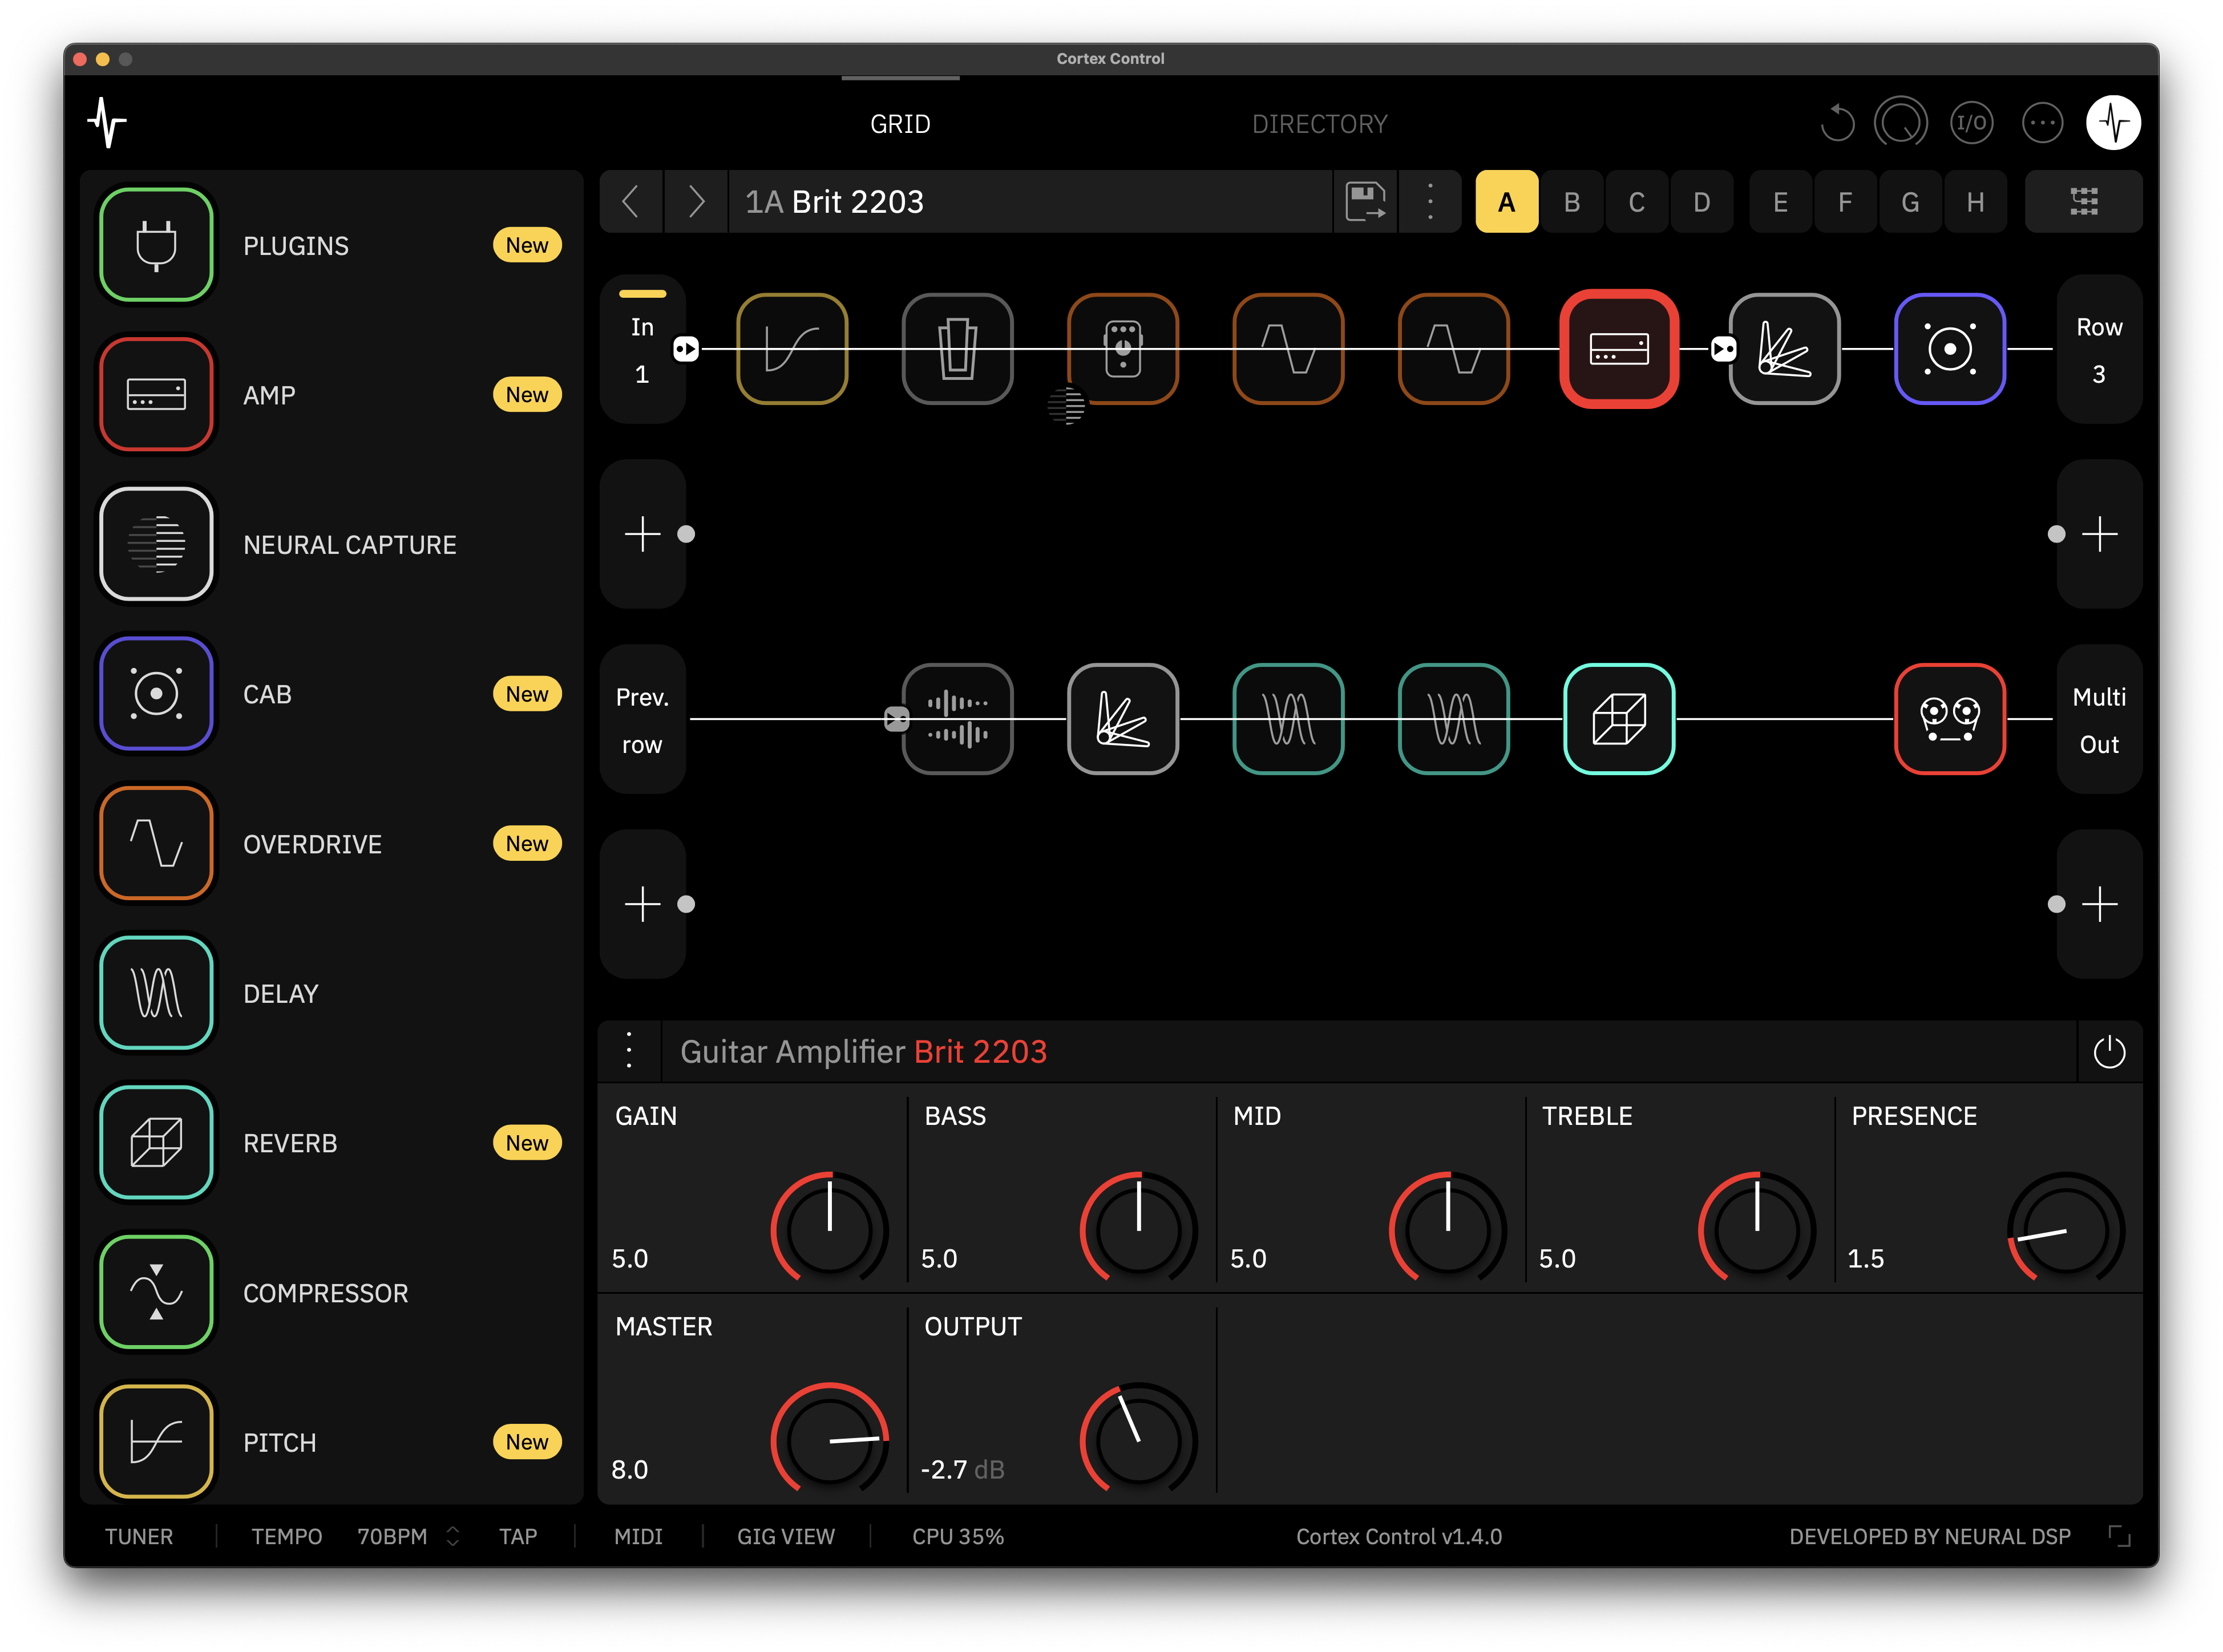Click the undo arrow icon
The height and width of the screenshot is (1652, 2223).
(x=1837, y=123)
